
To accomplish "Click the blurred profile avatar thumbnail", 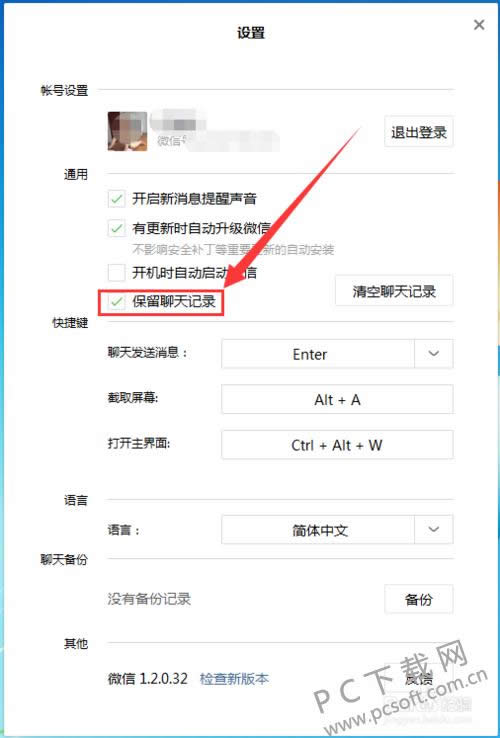I will pyautogui.click(x=127, y=131).
